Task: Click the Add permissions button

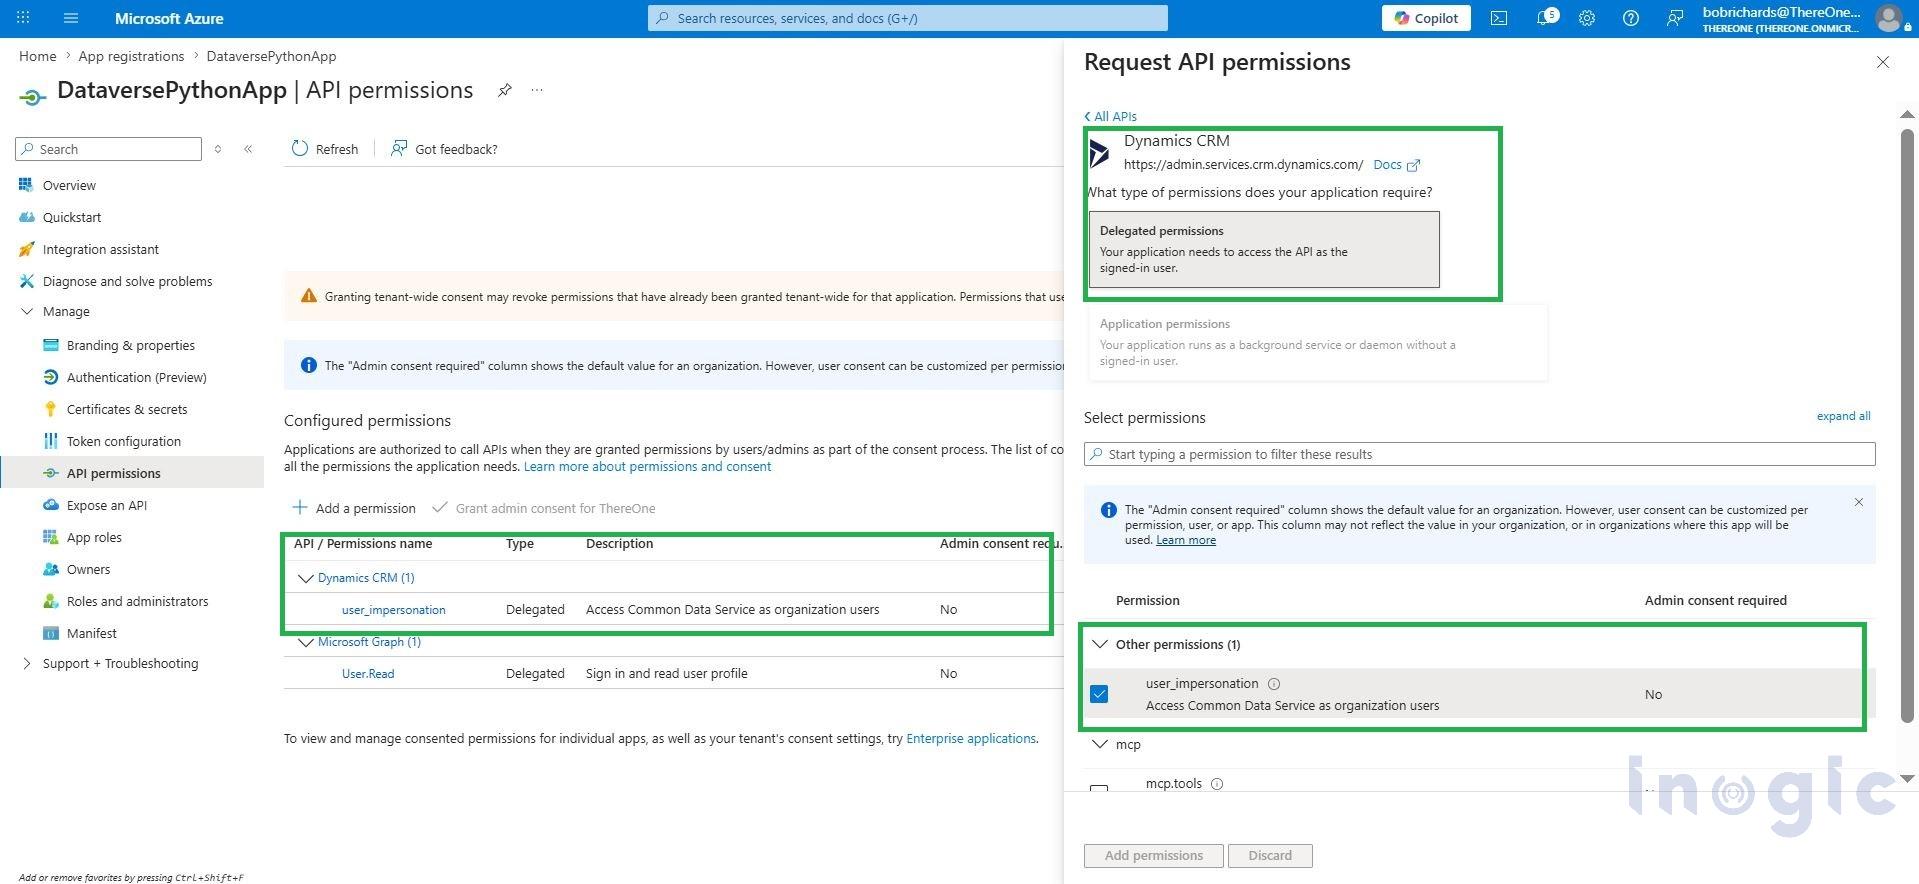Action: pyautogui.click(x=1153, y=856)
